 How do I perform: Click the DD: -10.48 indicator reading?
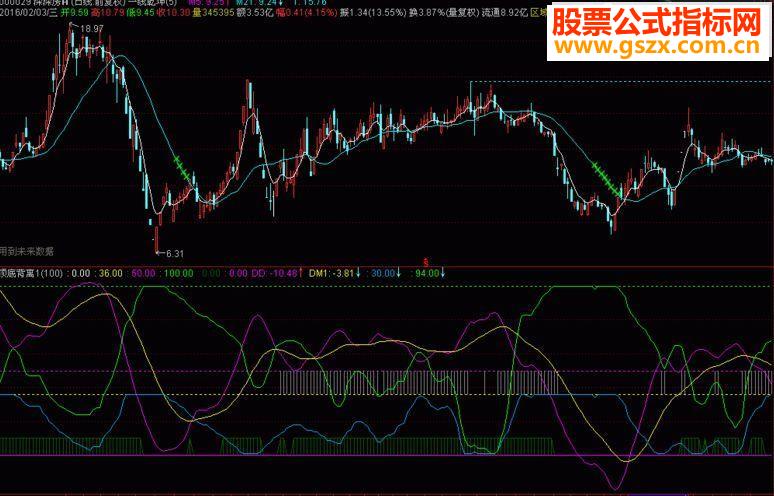pyautogui.click(x=274, y=273)
